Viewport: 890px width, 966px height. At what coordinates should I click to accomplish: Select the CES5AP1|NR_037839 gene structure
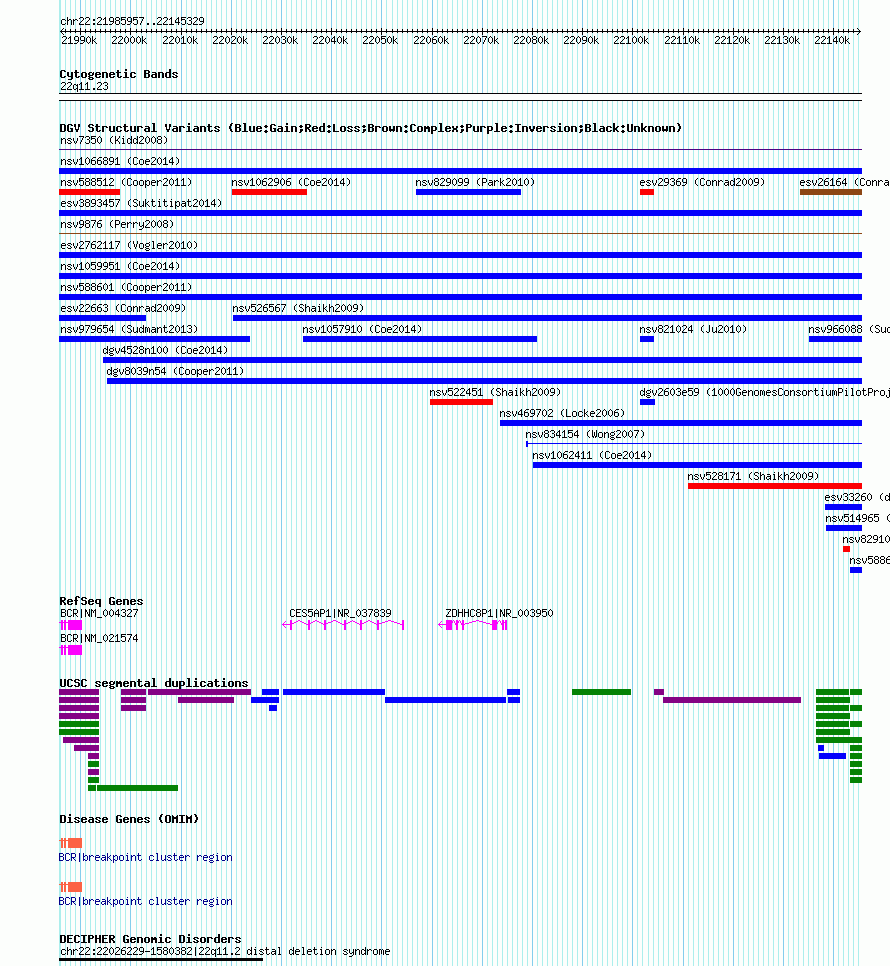pyautogui.click(x=343, y=625)
